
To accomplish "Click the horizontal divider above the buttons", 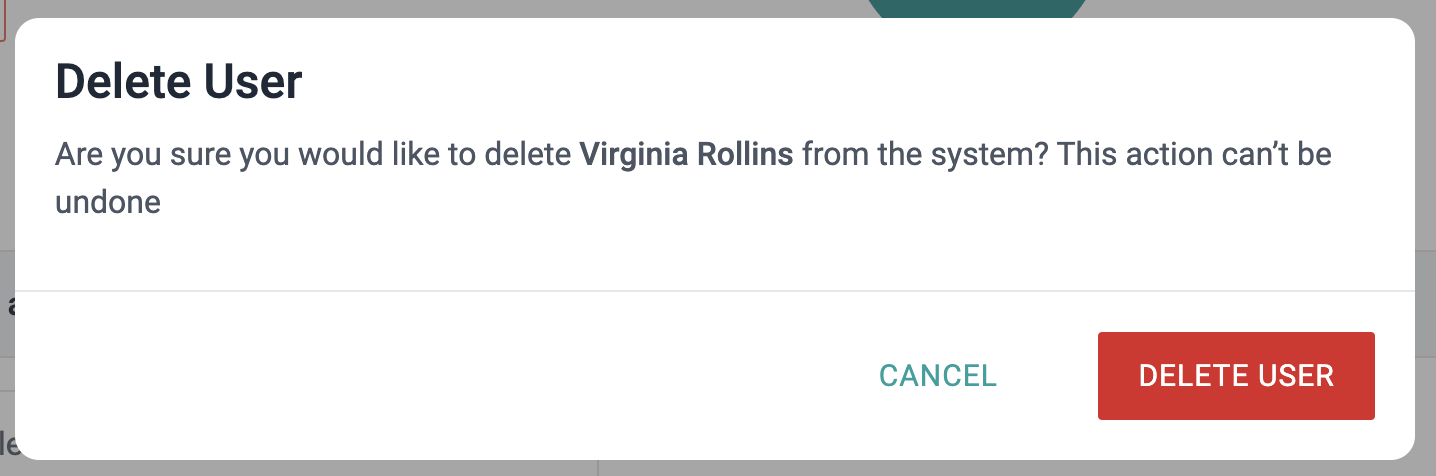I will click(x=715, y=291).
